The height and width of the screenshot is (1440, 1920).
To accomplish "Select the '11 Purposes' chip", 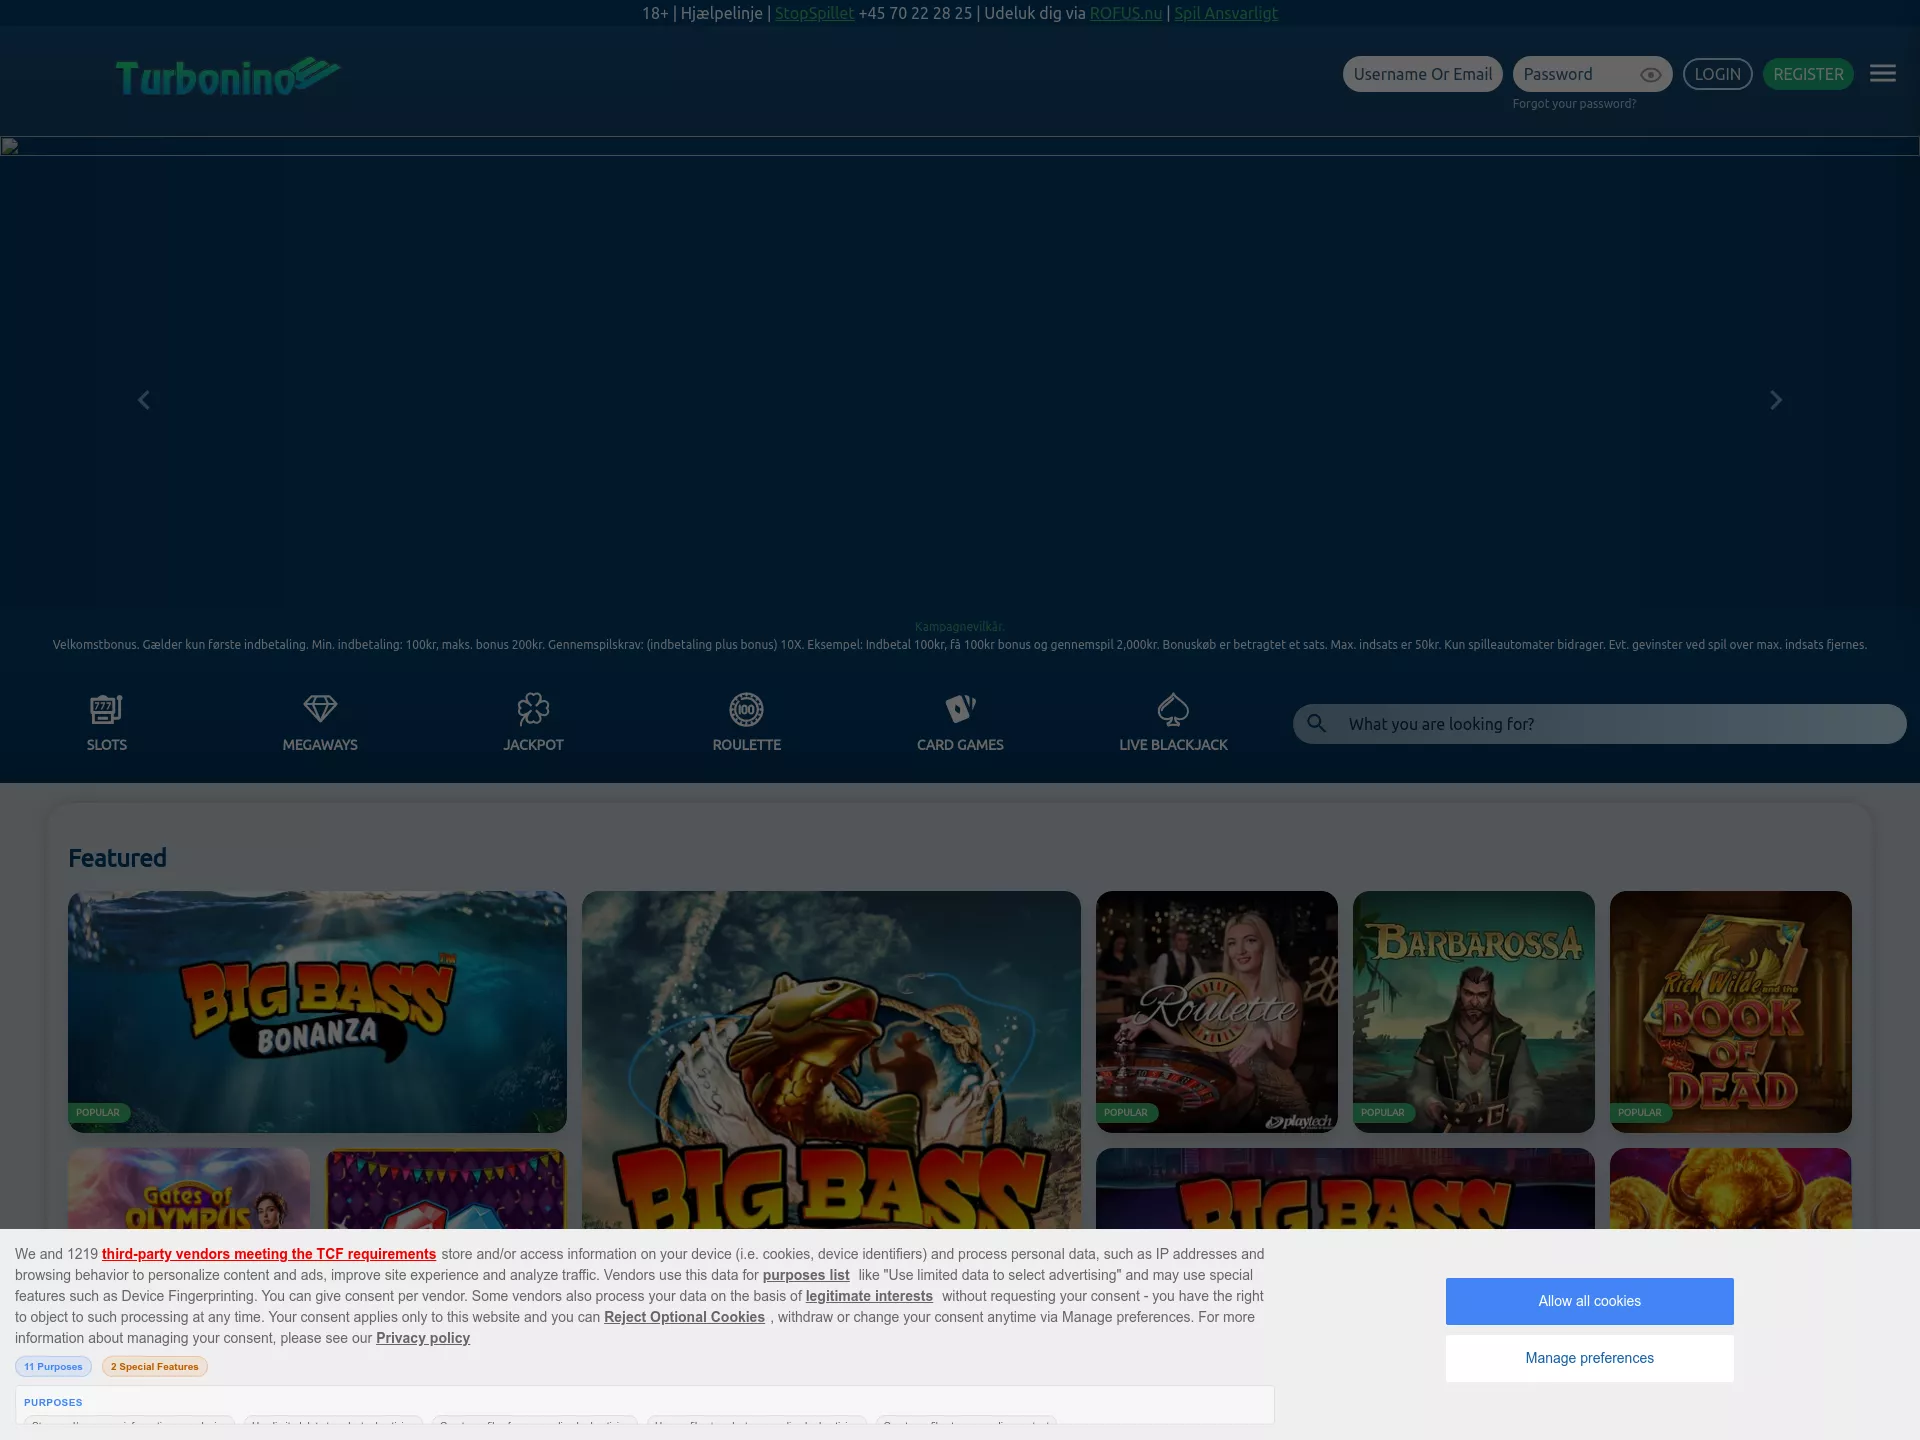I will (x=53, y=1366).
